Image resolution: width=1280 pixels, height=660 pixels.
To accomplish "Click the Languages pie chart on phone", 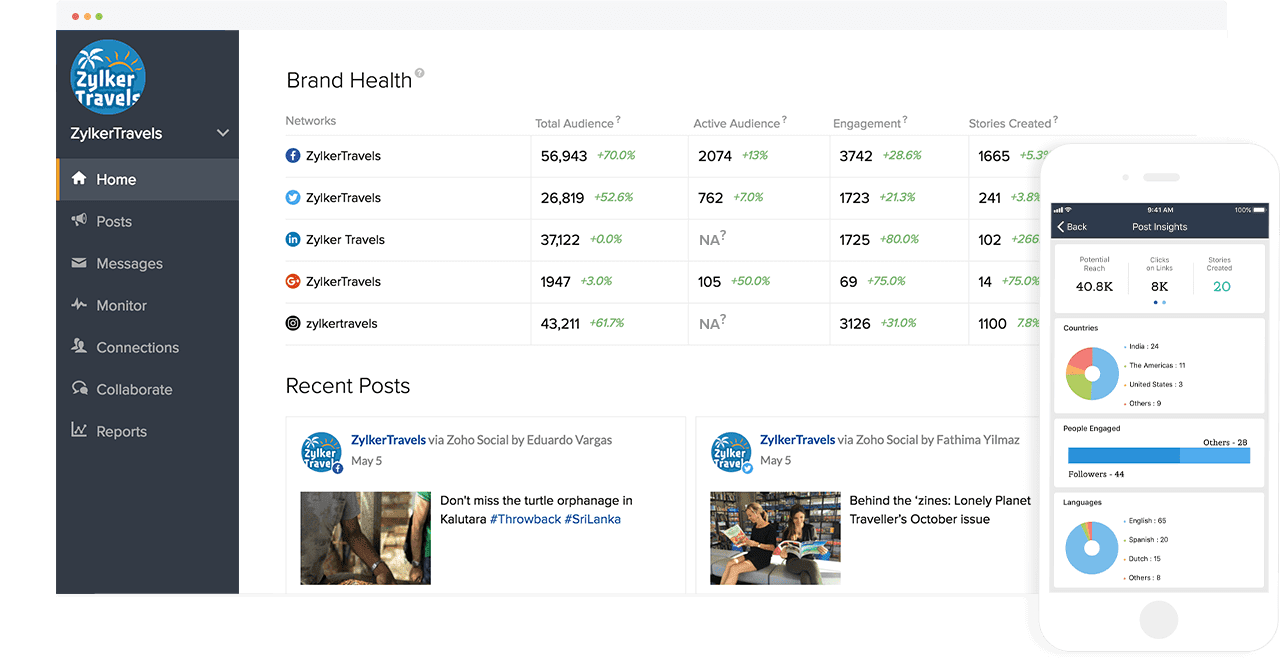I will pos(1092,548).
